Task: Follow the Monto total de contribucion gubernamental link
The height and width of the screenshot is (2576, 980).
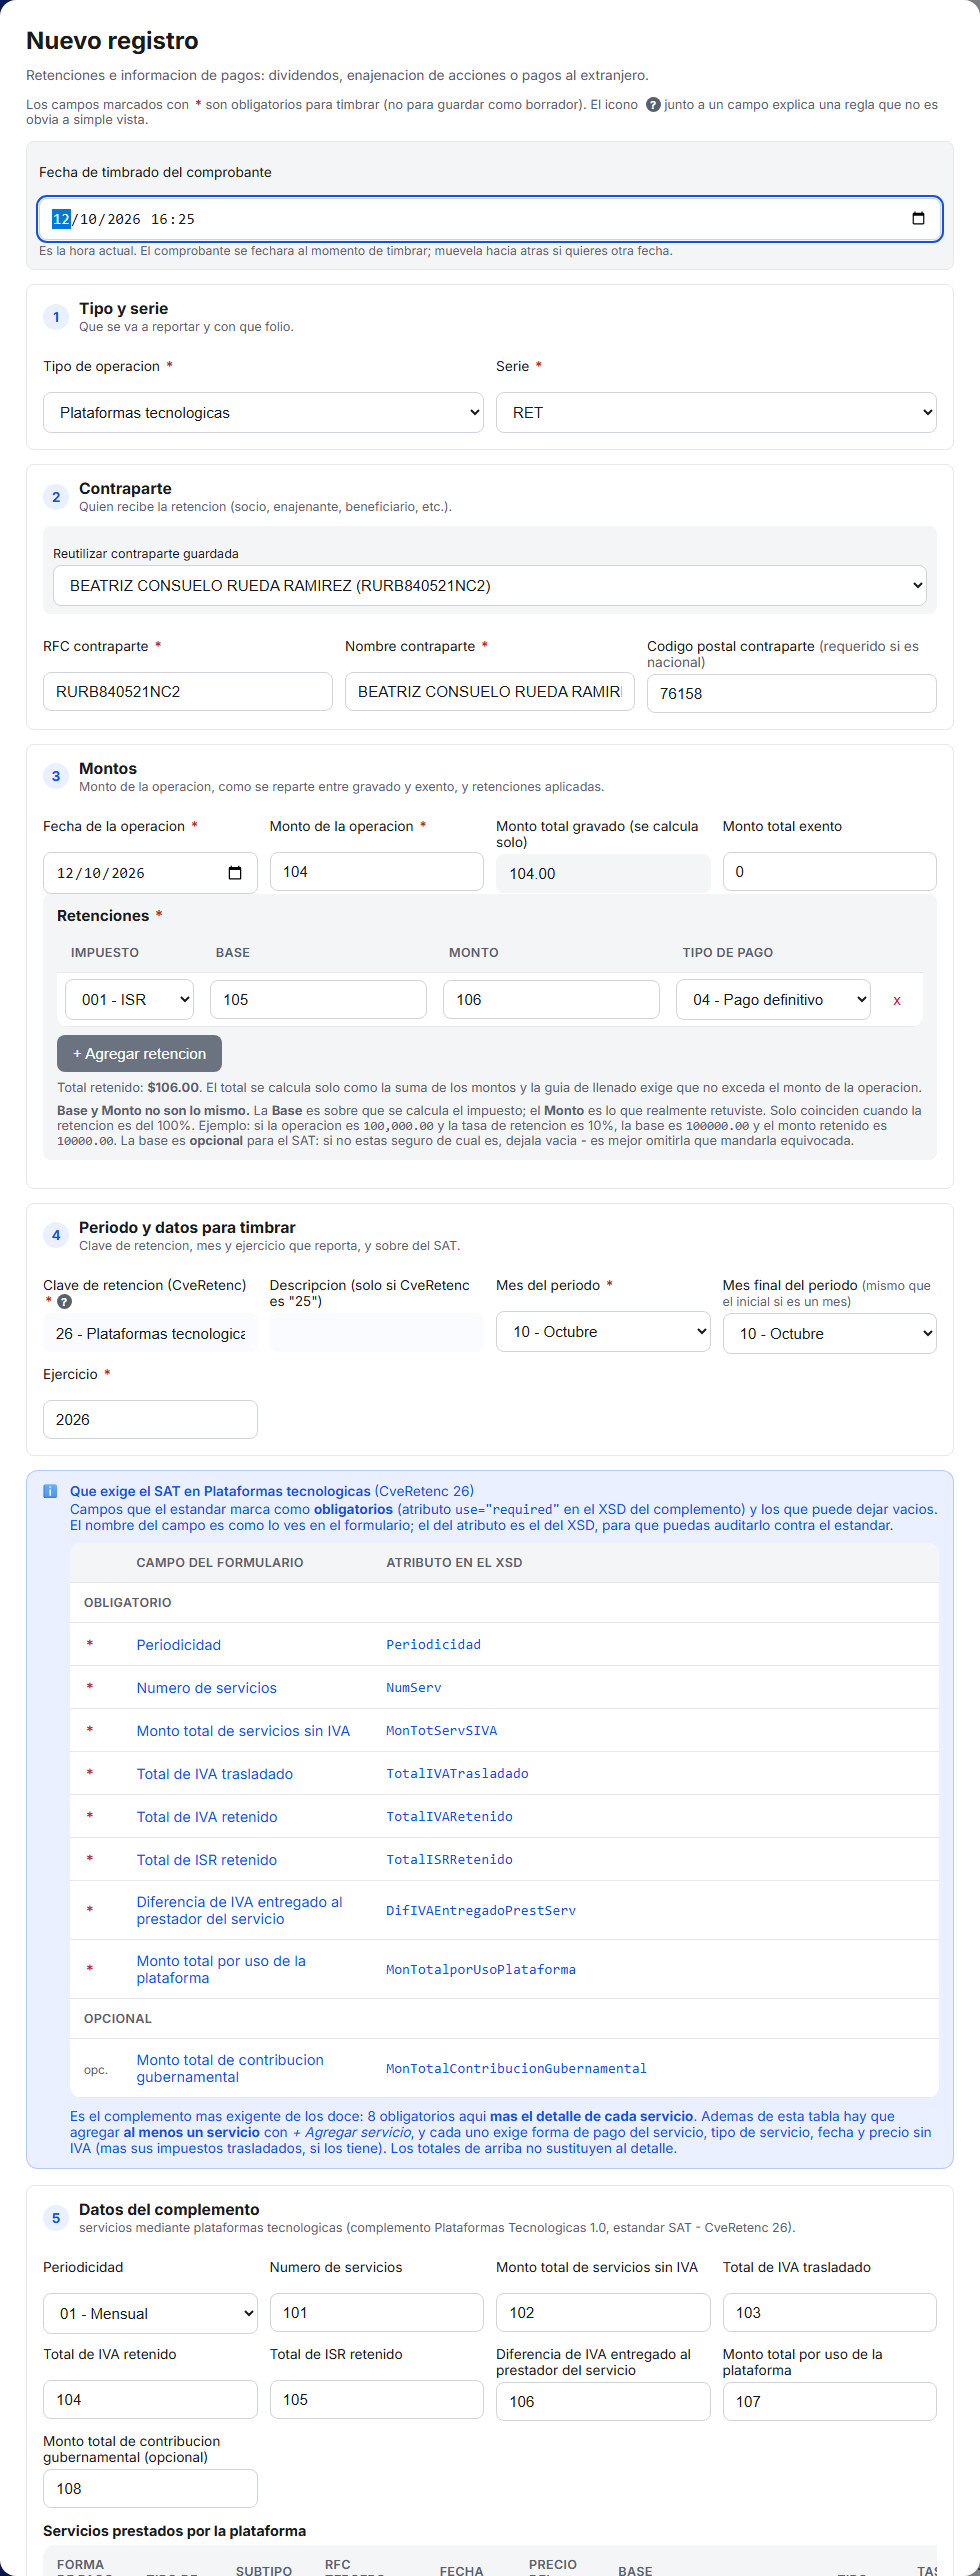Action: click(x=230, y=2069)
